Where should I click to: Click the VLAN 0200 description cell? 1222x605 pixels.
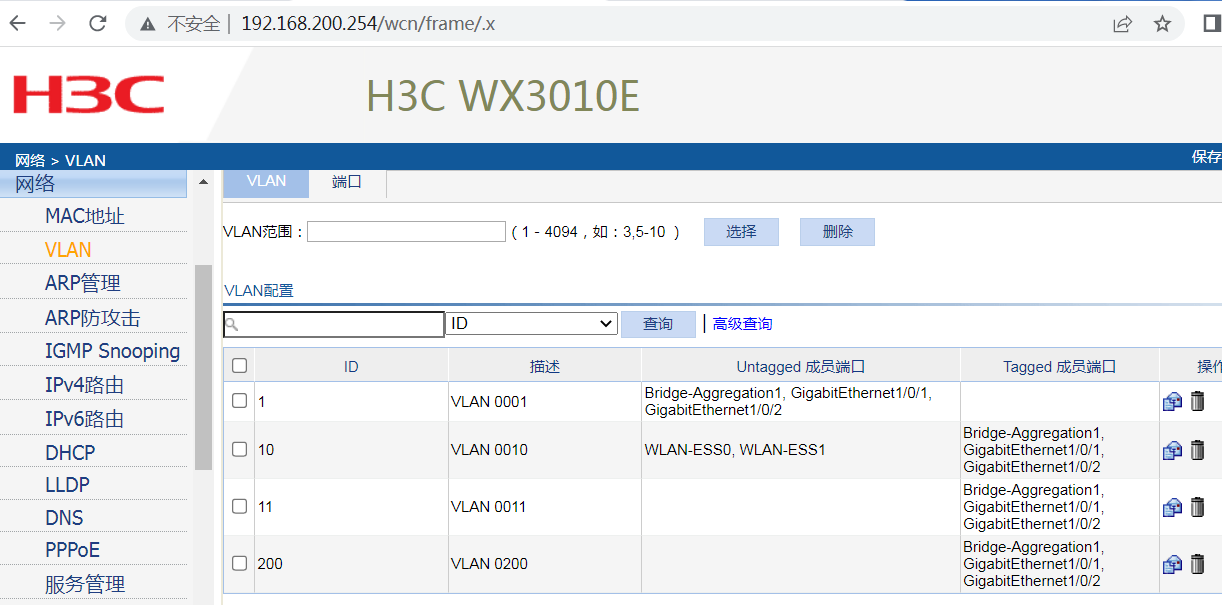point(545,564)
